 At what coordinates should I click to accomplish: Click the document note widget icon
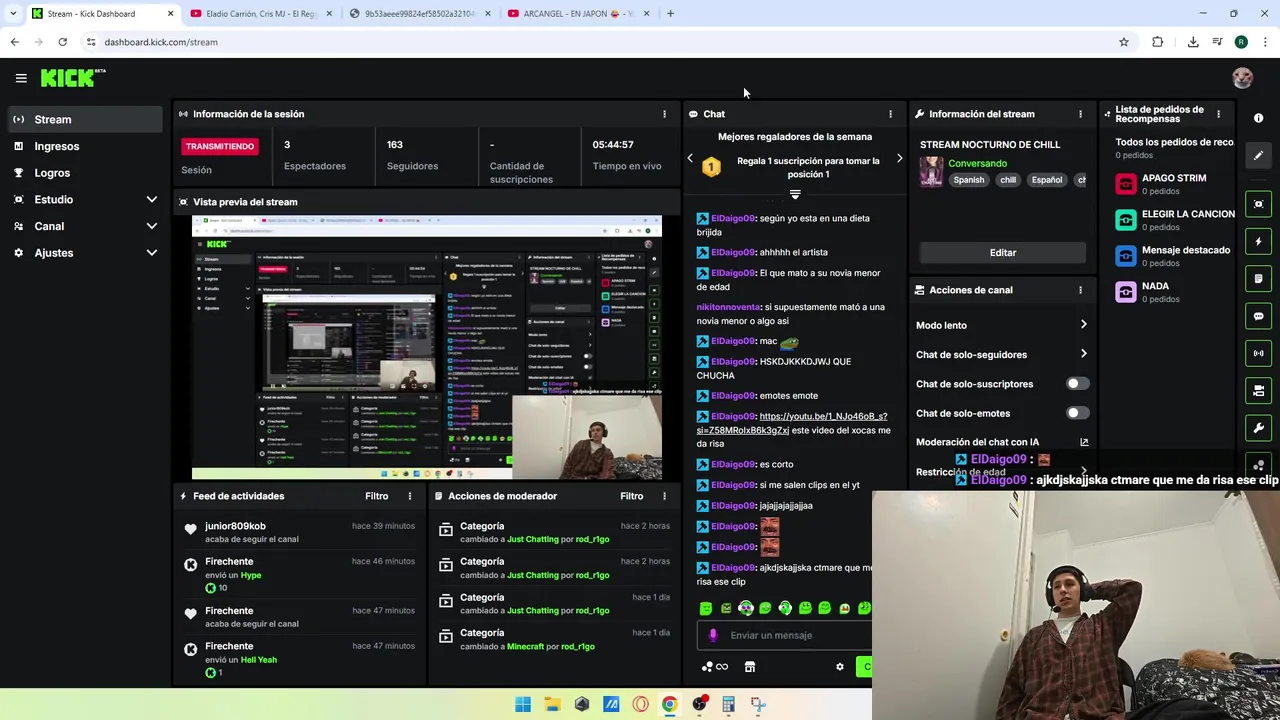click(1258, 278)
